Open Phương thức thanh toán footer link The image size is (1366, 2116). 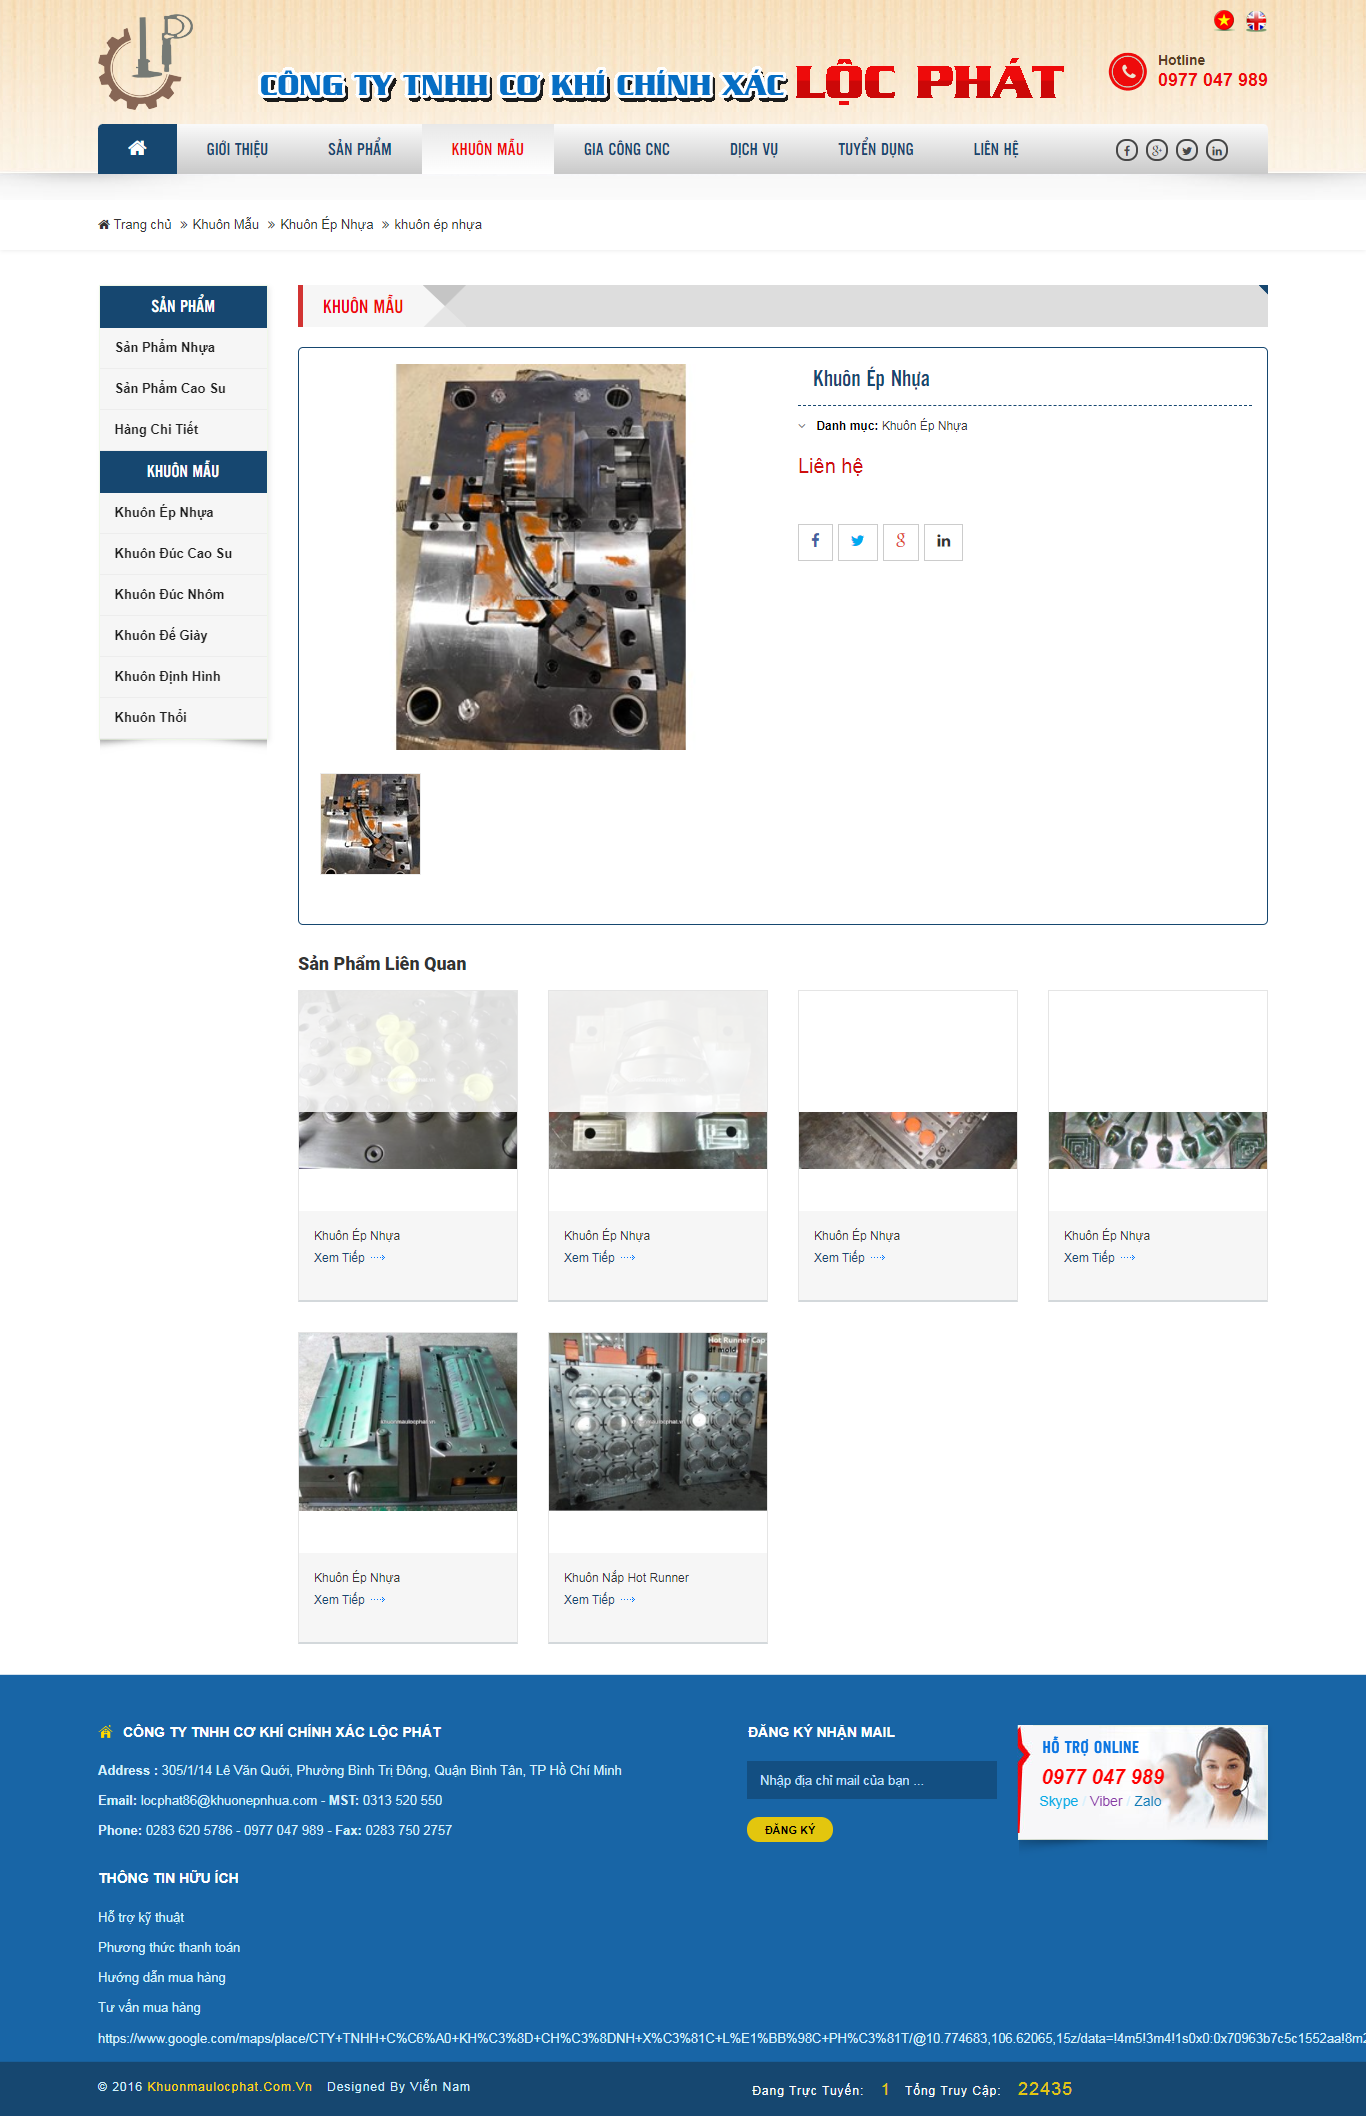(169, 1947)
